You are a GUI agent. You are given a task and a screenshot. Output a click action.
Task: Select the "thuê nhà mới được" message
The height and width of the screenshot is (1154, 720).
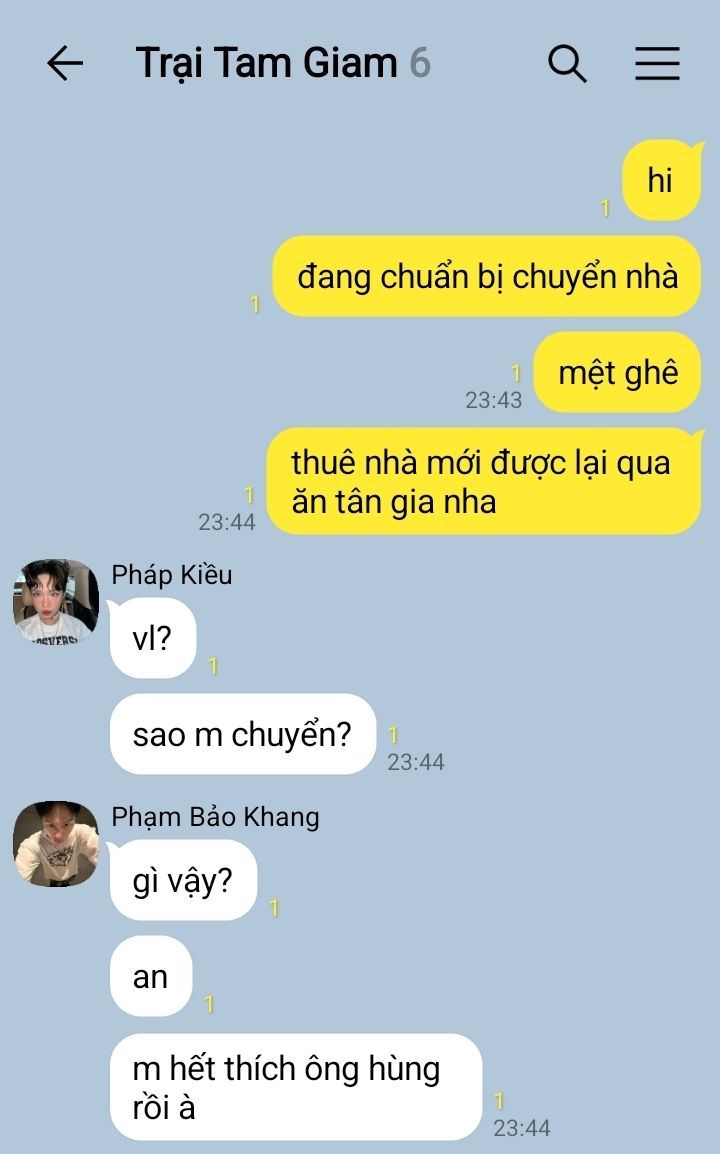click(x=483, y=481)
